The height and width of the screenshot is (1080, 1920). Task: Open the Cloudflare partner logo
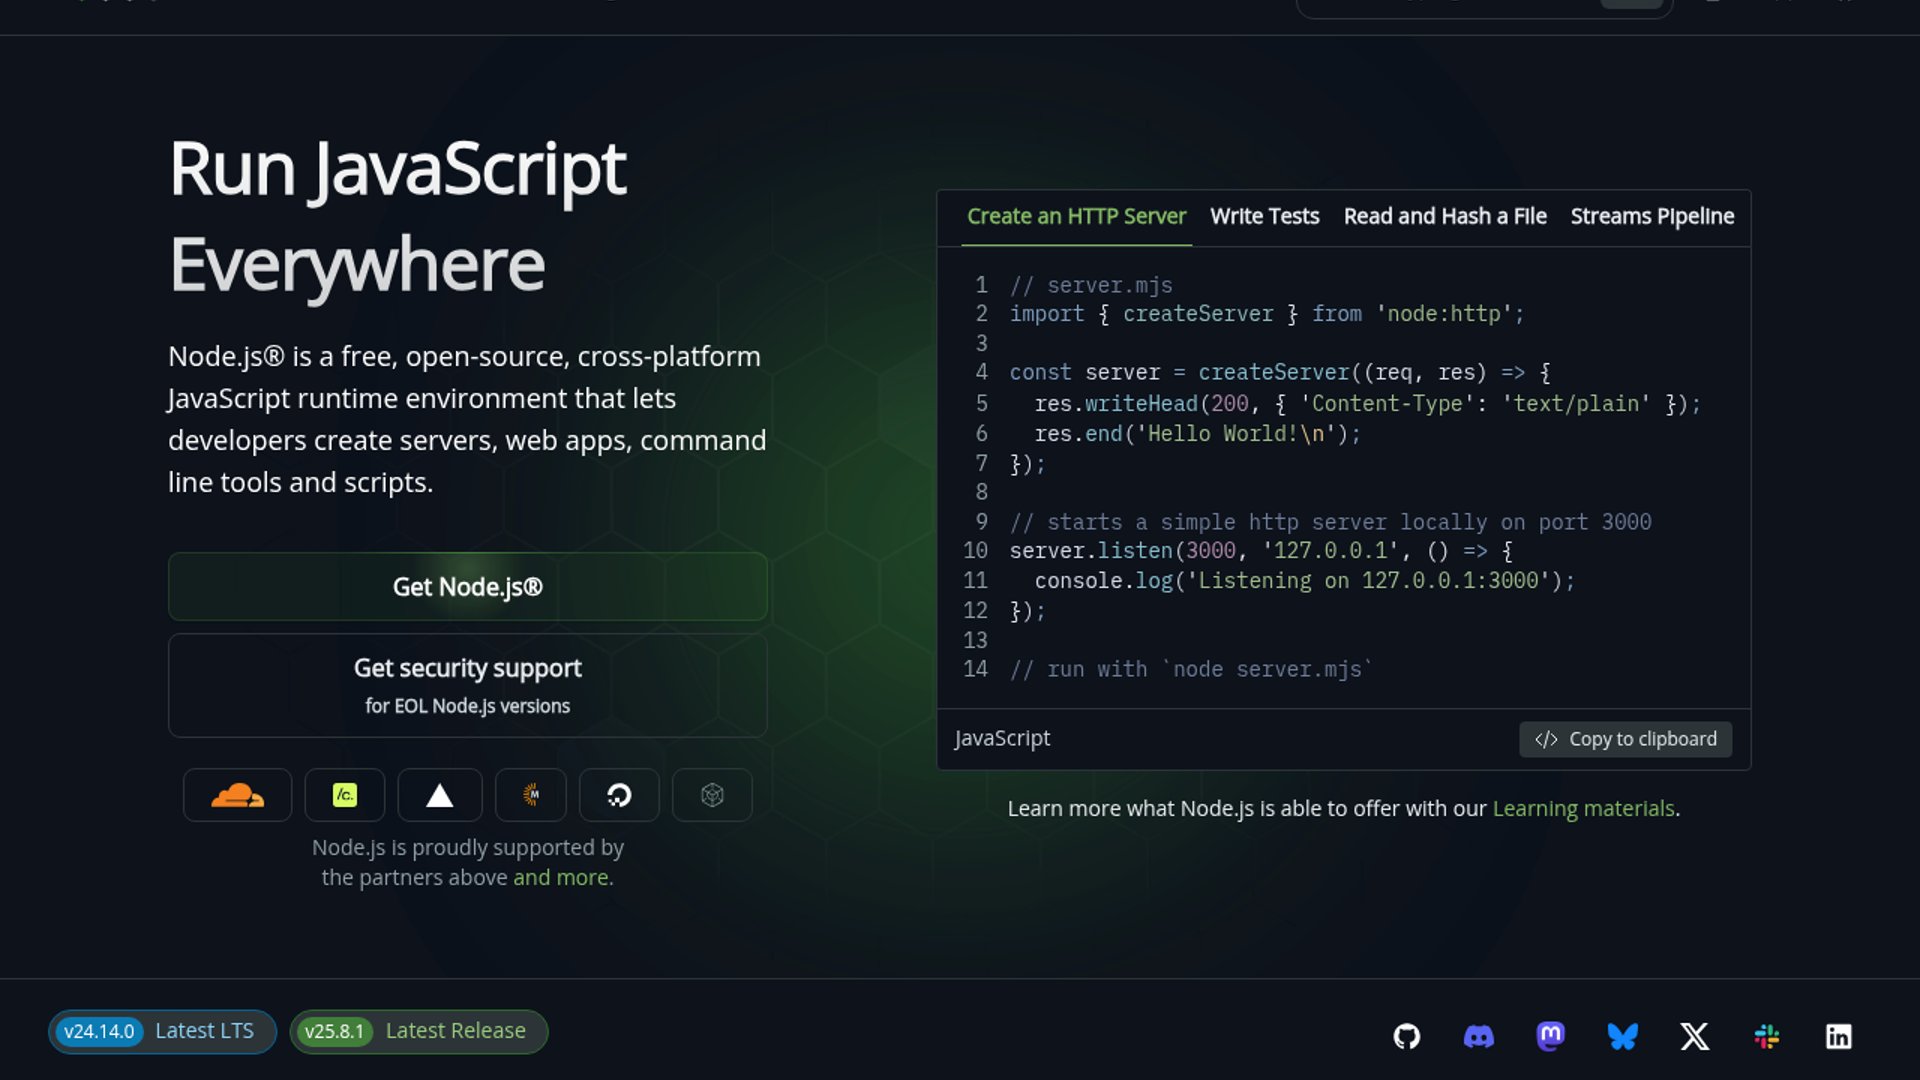click(237, 795)
